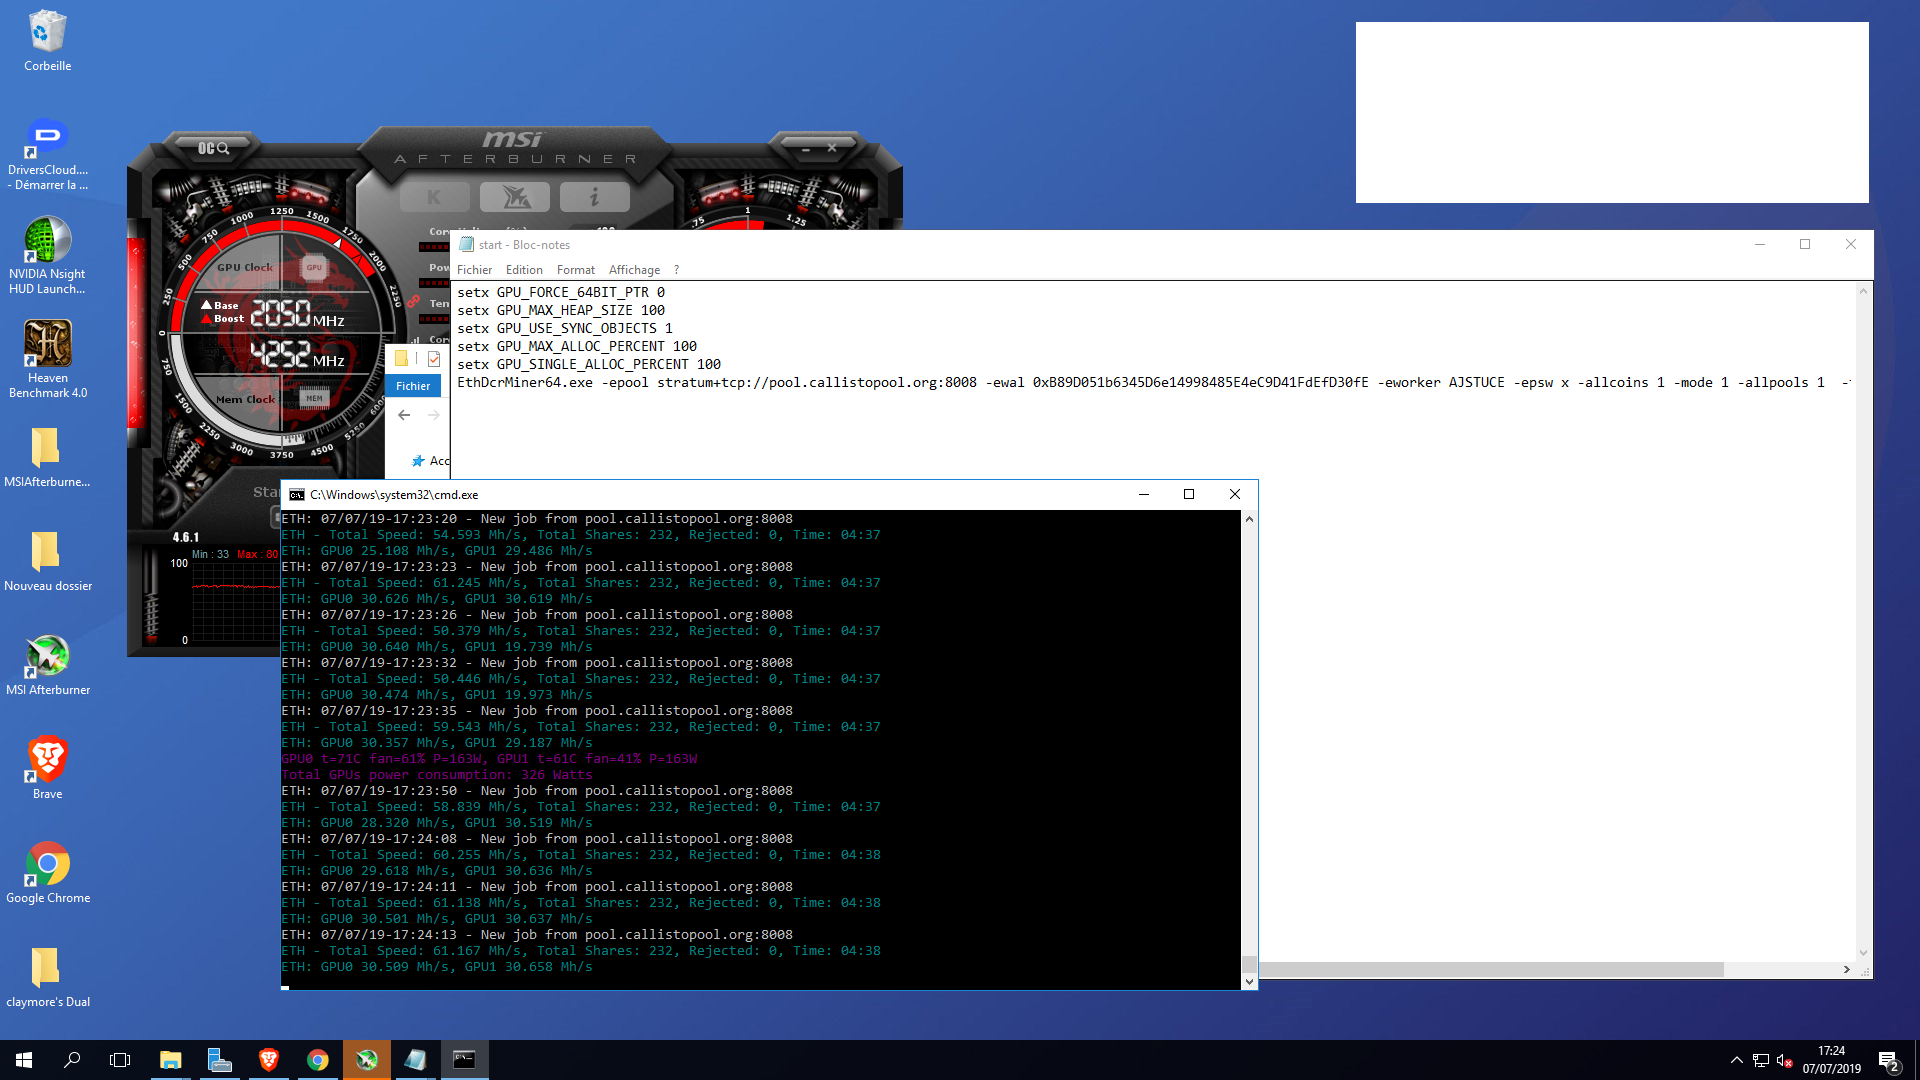Open Task View on taskbar
This screenshot has height=1080, width=1920.
coord(120,1060)
